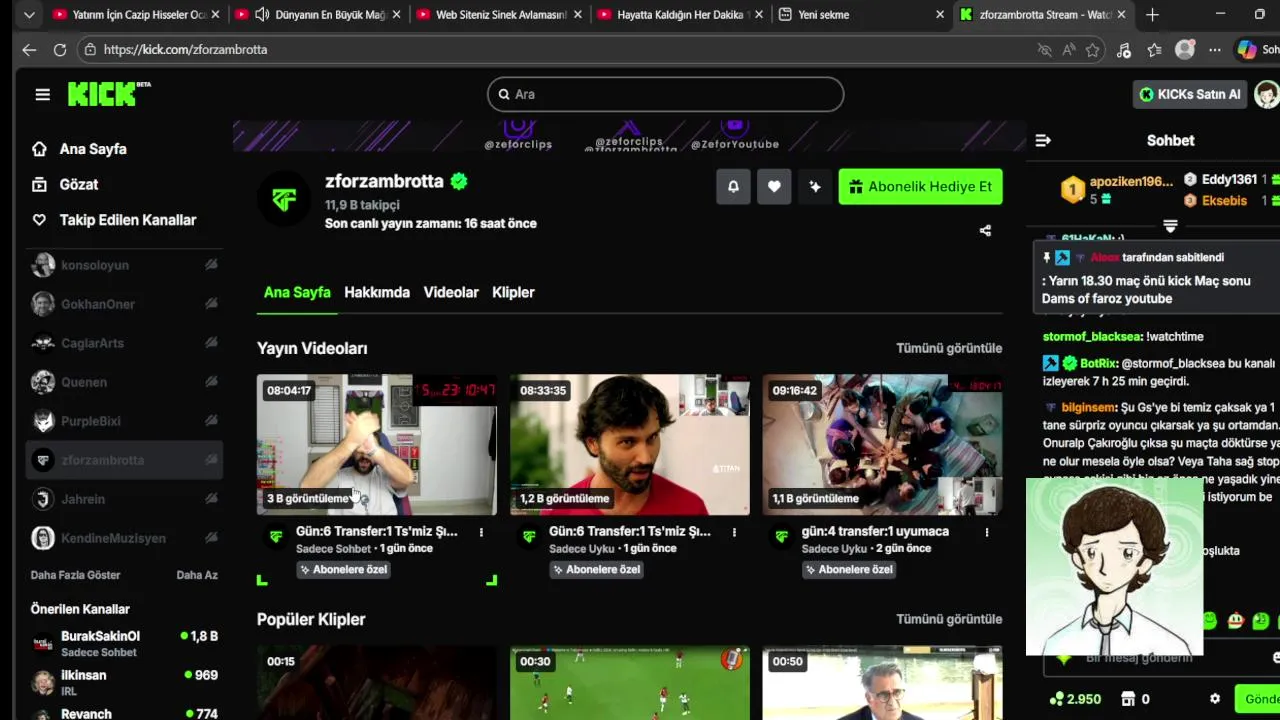Open the browser media control icon

[x=1124, y=50]
